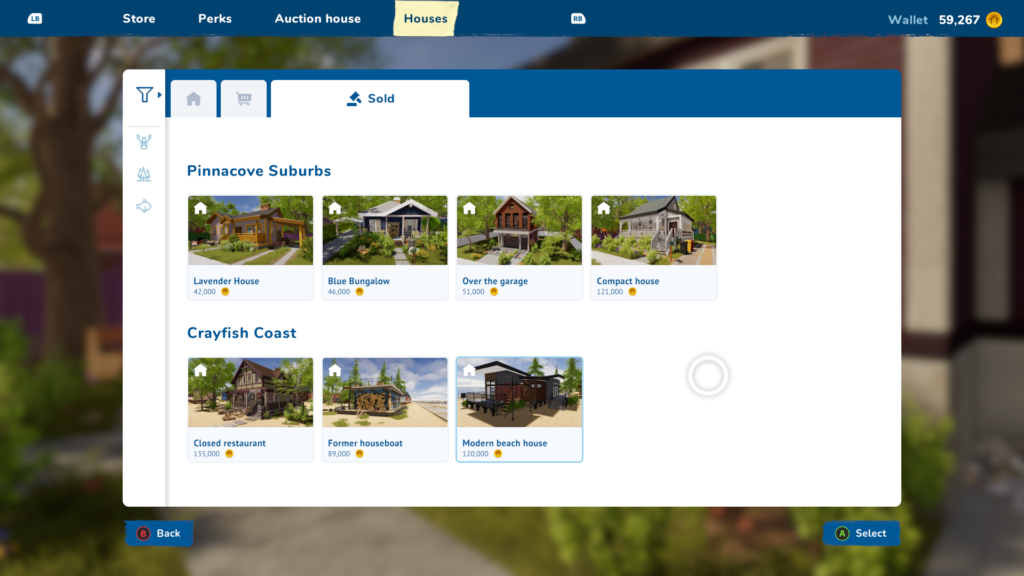The height and width of the screenshot is (576, 1024).
Task: Click the coin icon next to 121,000
Action: coord(632,292)
